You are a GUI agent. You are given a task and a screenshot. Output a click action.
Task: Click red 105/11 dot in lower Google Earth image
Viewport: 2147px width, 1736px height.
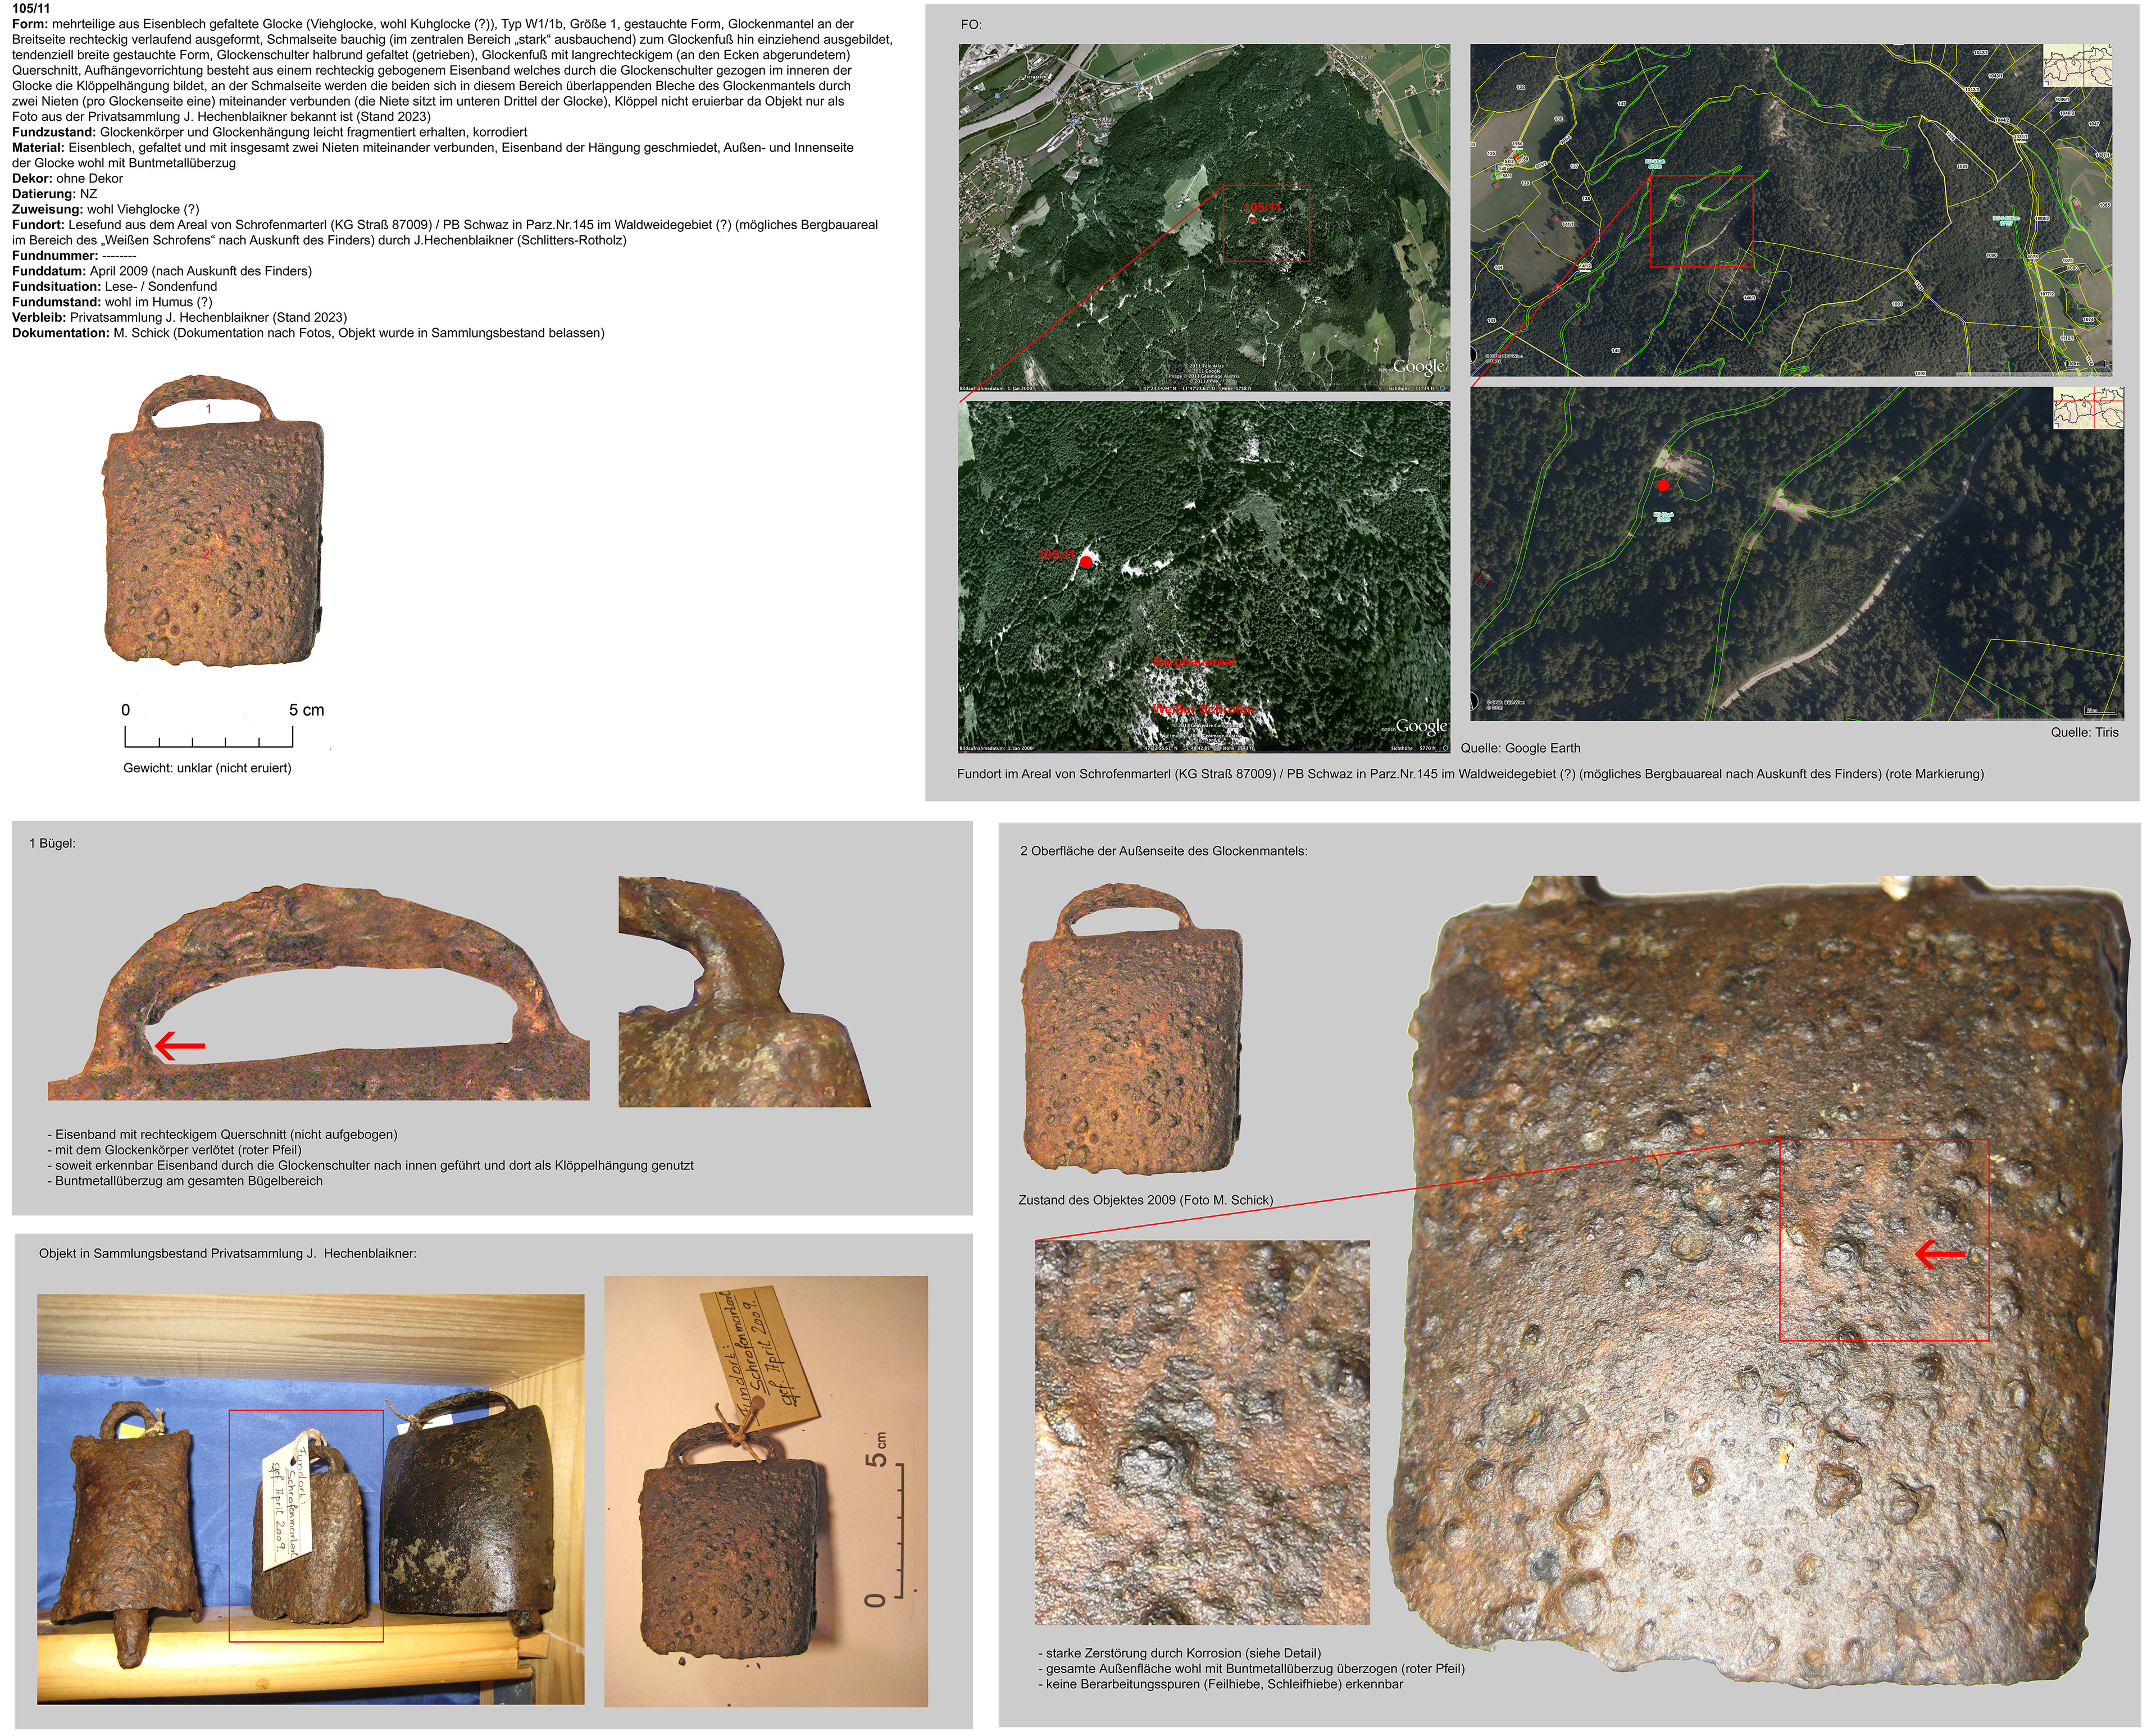pos(1085,563)
